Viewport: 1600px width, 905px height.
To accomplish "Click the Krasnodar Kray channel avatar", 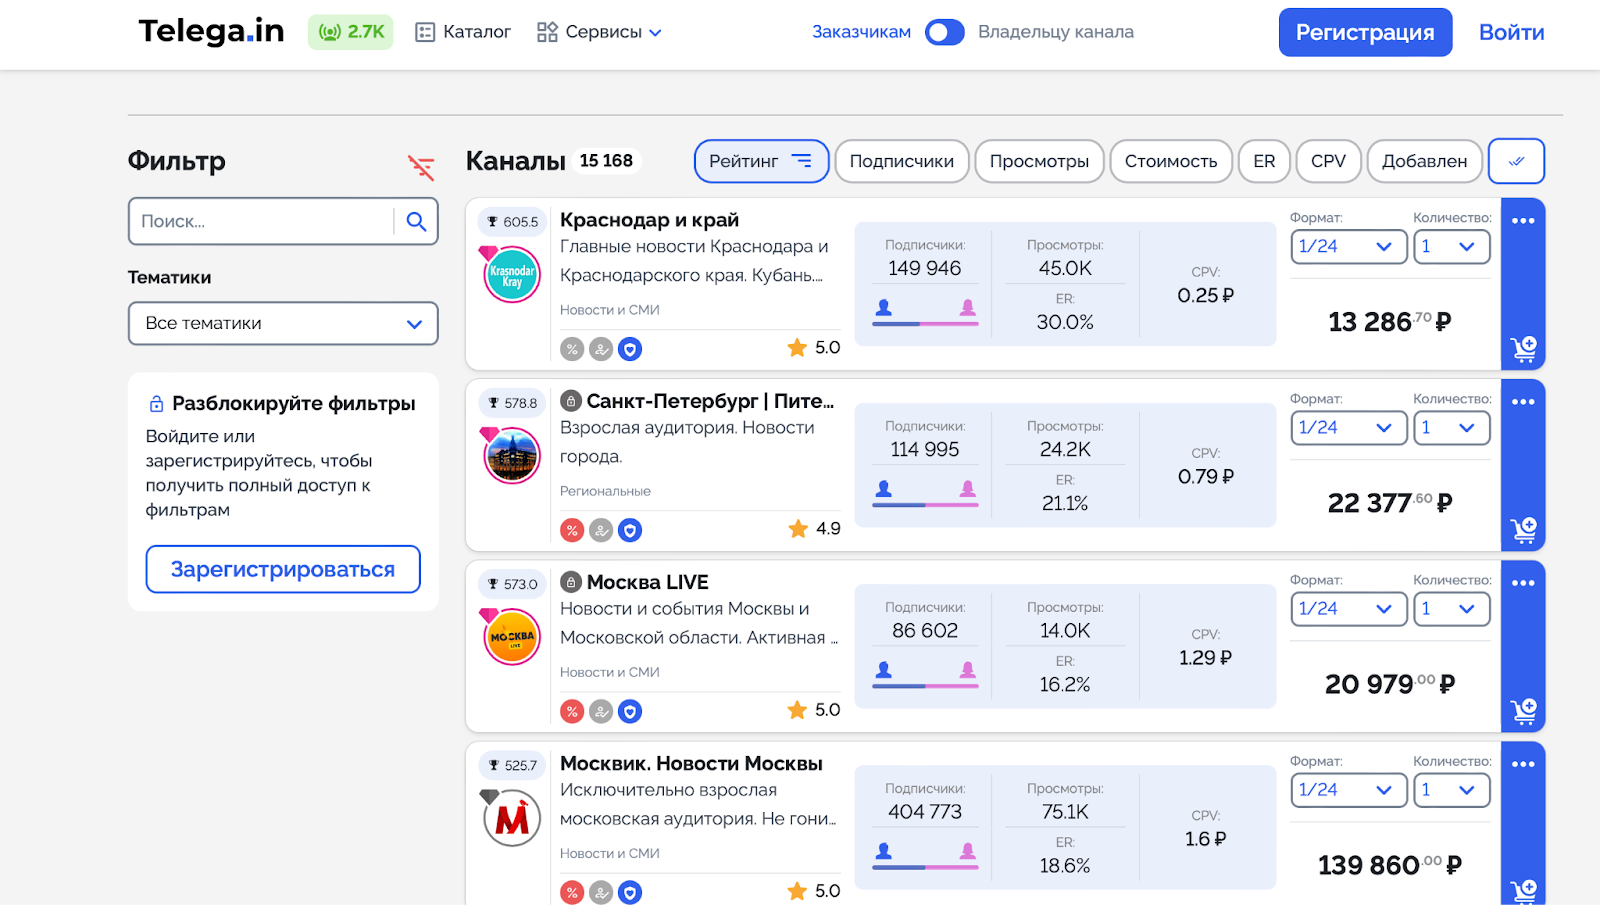I will (x=512, y=274).
